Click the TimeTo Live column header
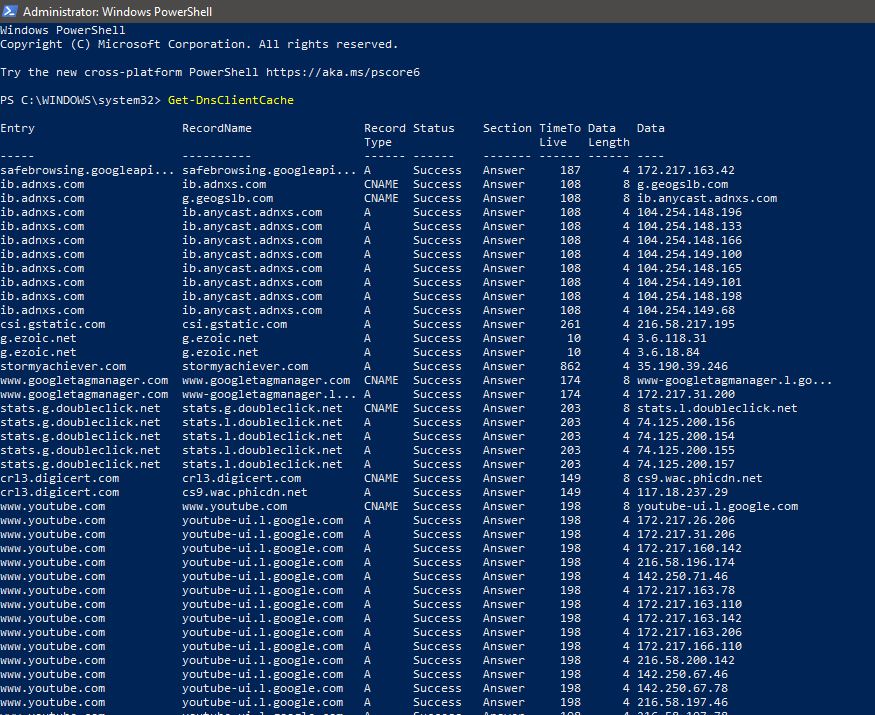The image size is (875, 715). (x=558, y=135)
